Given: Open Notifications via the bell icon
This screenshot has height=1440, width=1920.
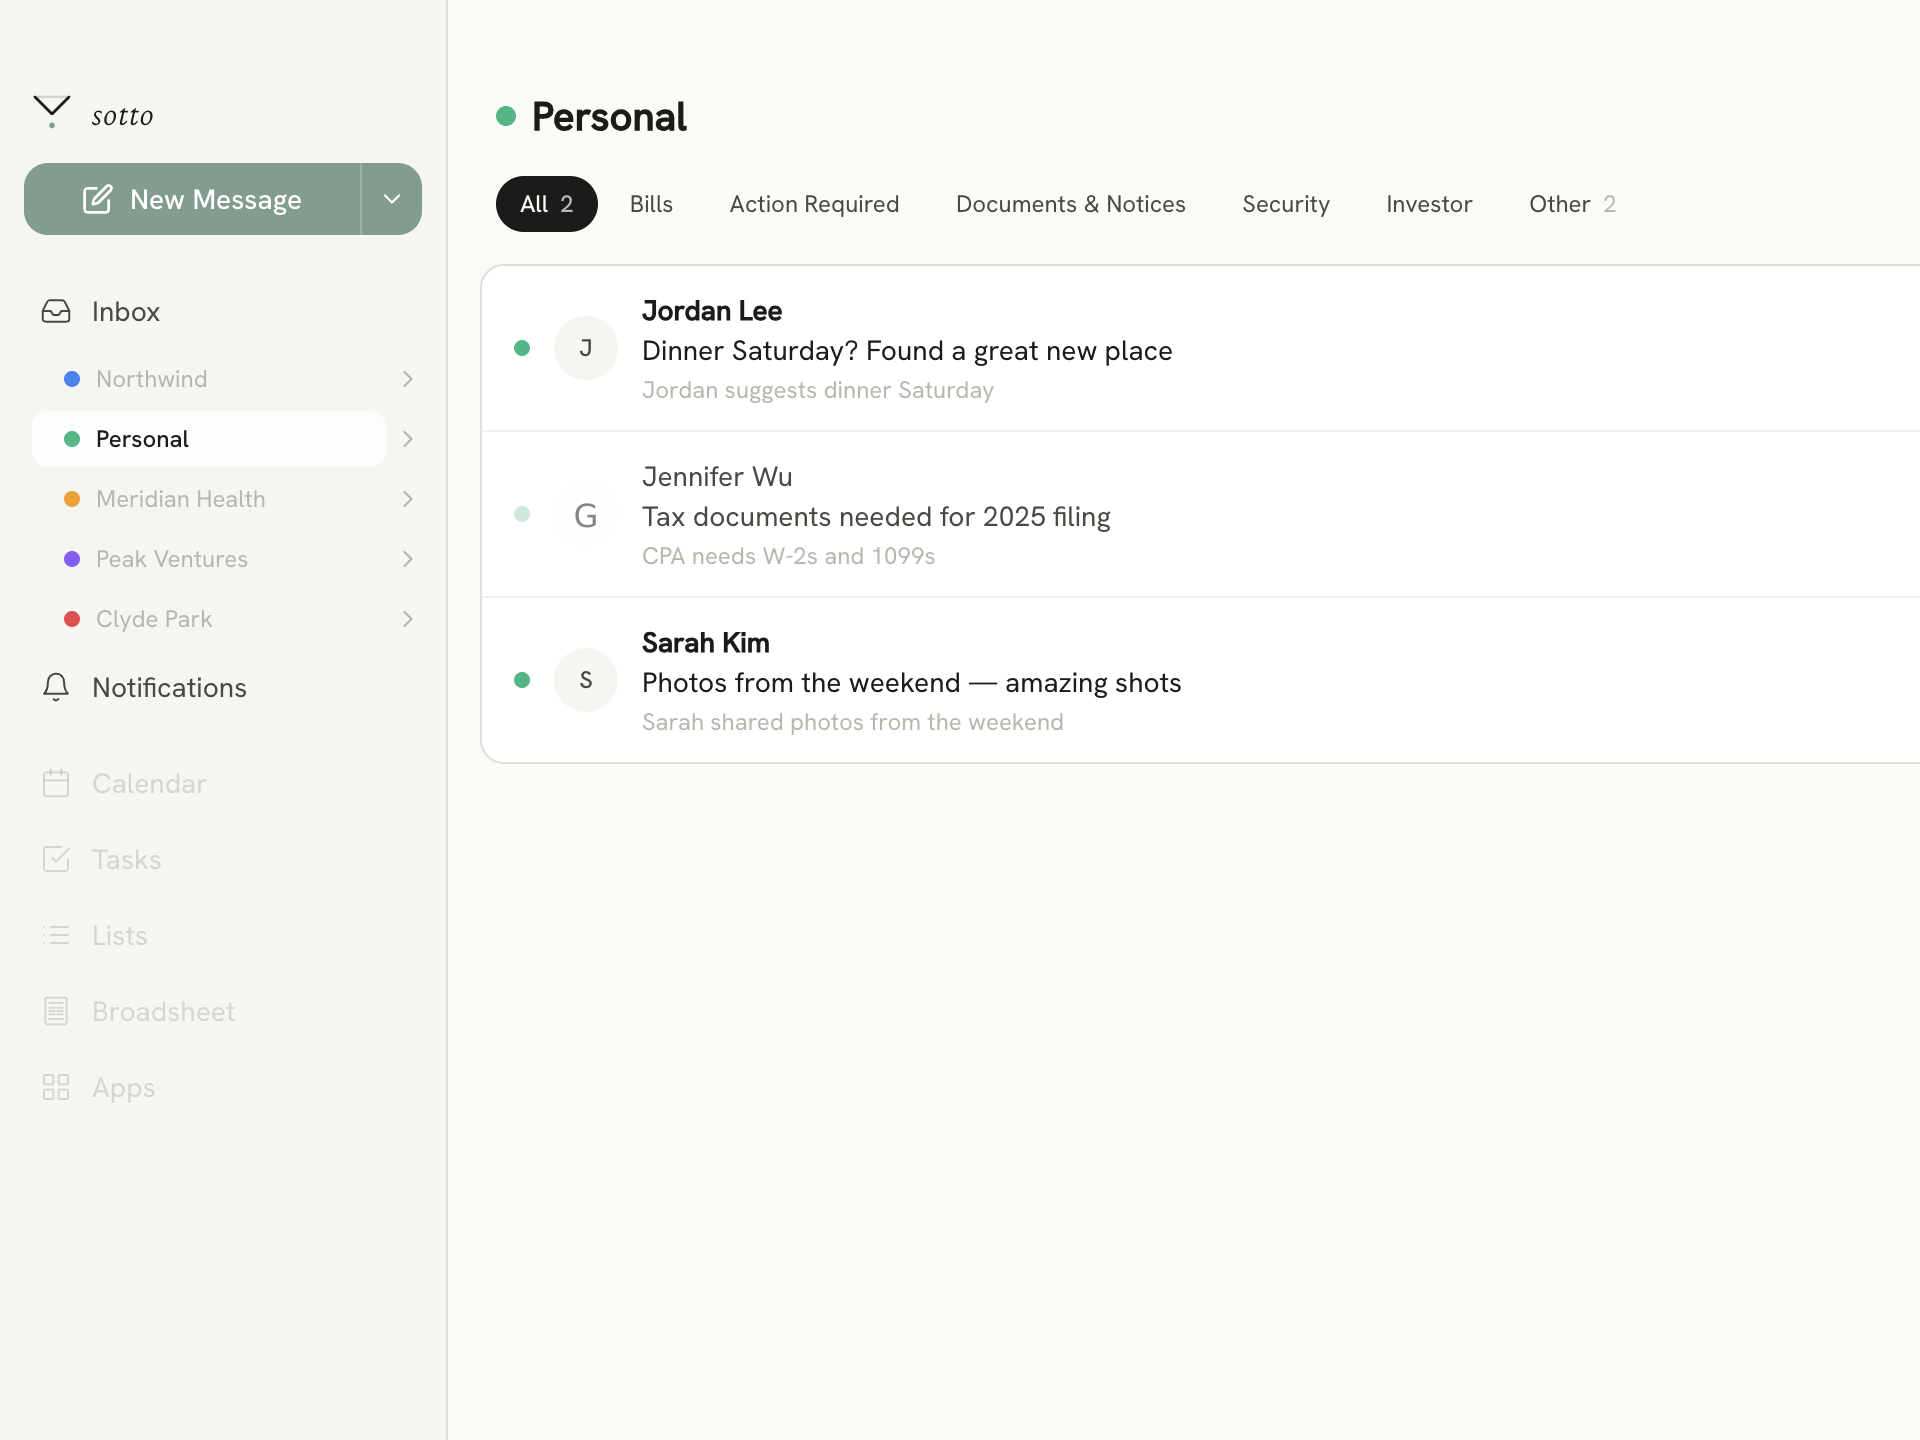Looking at the screenshot, I should tap(56, 687).
